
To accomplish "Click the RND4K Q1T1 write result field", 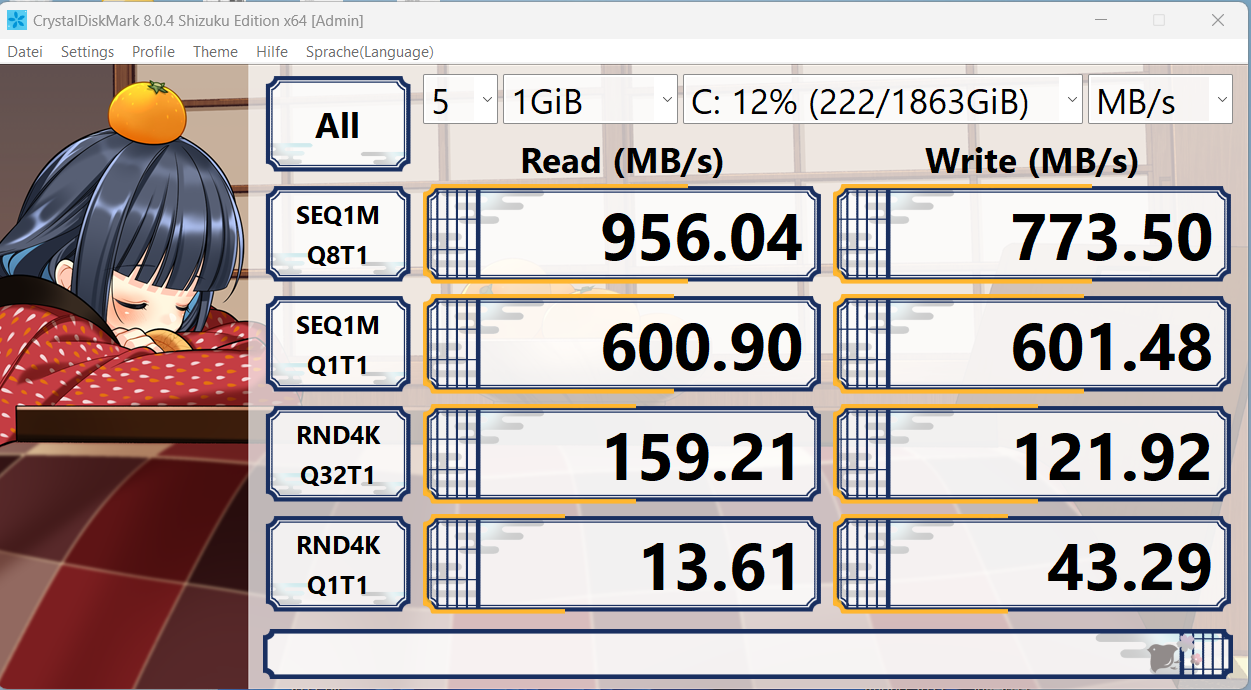I will pyautogui.click(x=1033, y=563).
